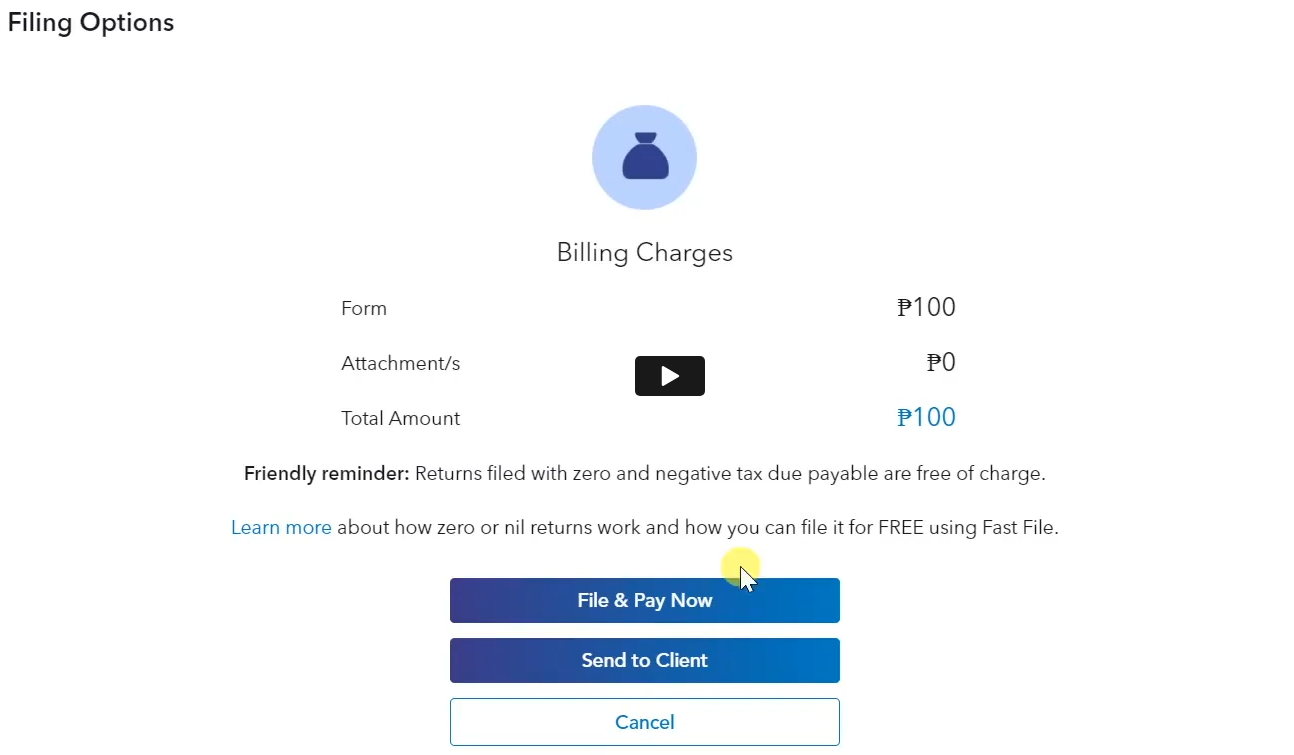
Task: Open the Learn more link
Action: pos(281,527)
